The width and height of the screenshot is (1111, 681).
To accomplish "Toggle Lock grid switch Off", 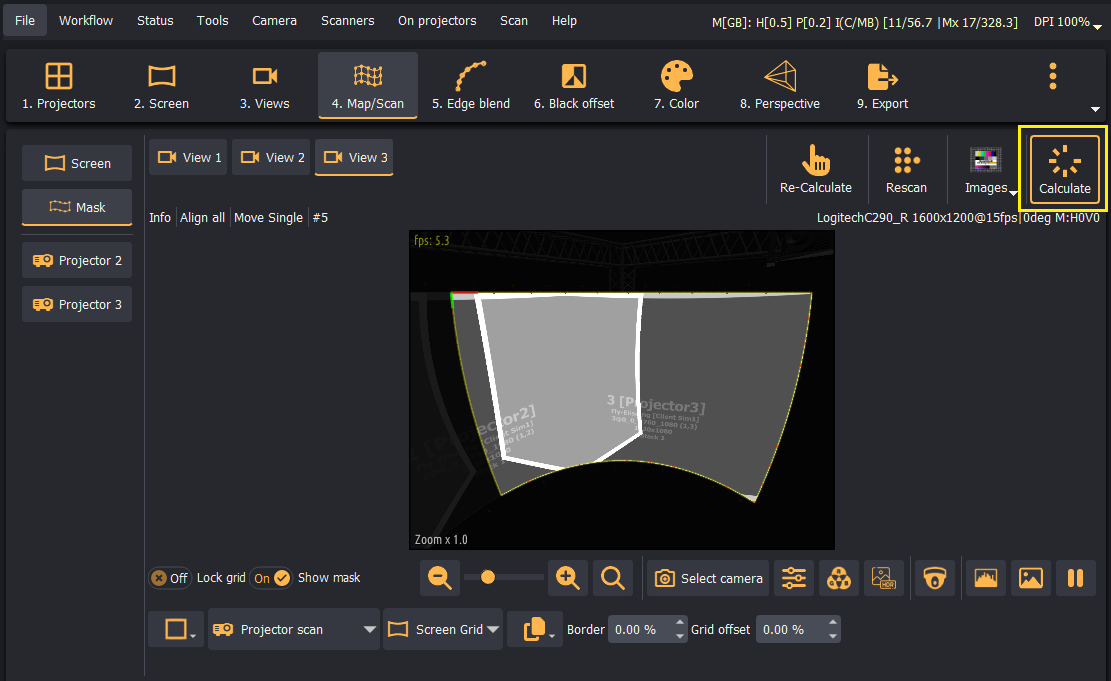I will tap(170, 578).
